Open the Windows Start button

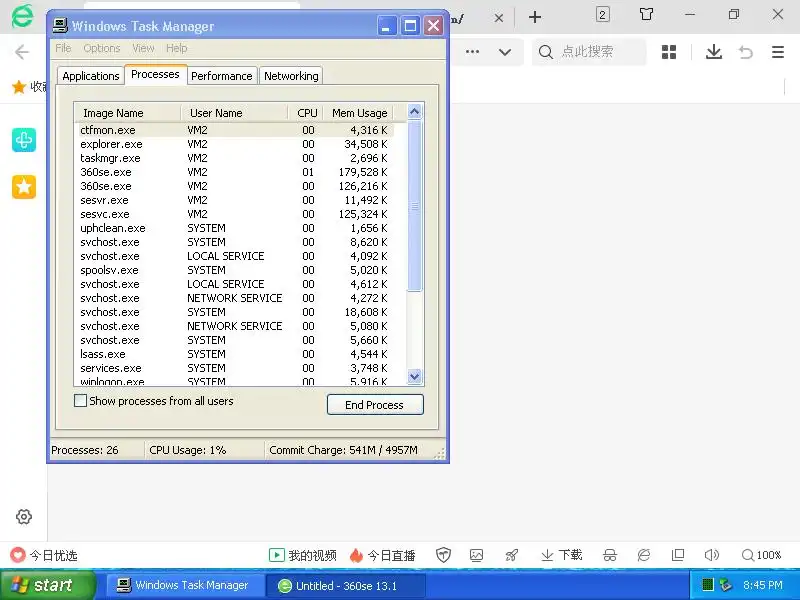(x=48, y=585)
